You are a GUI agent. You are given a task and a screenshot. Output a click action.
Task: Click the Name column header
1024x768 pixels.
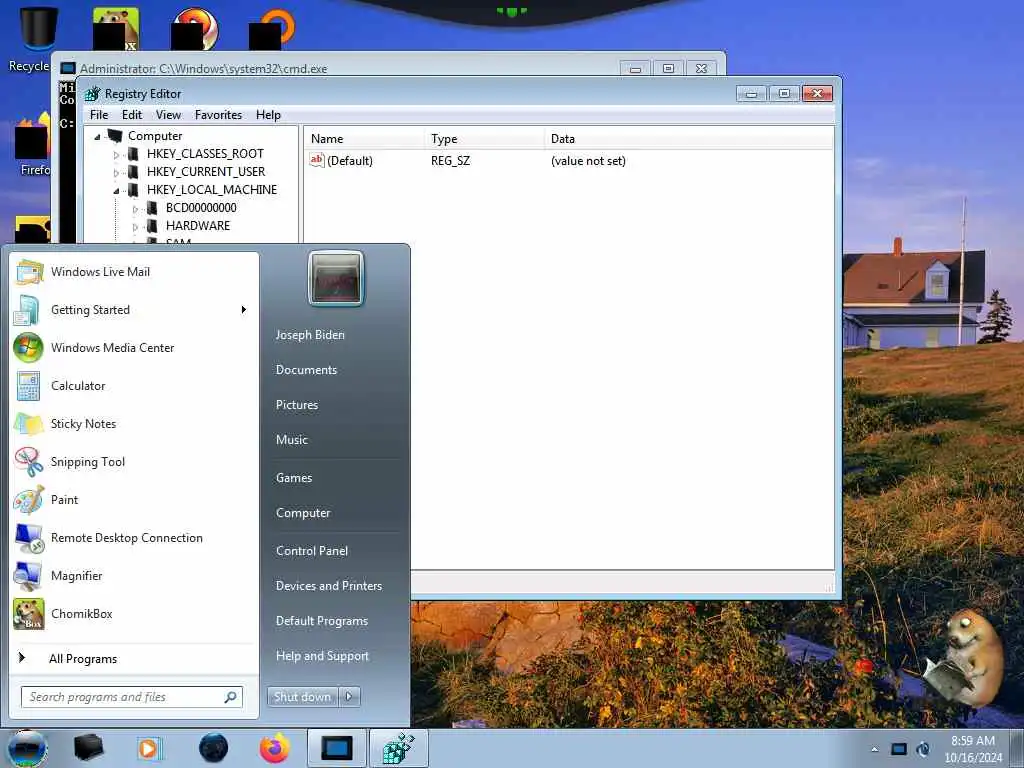click(364, 138)
